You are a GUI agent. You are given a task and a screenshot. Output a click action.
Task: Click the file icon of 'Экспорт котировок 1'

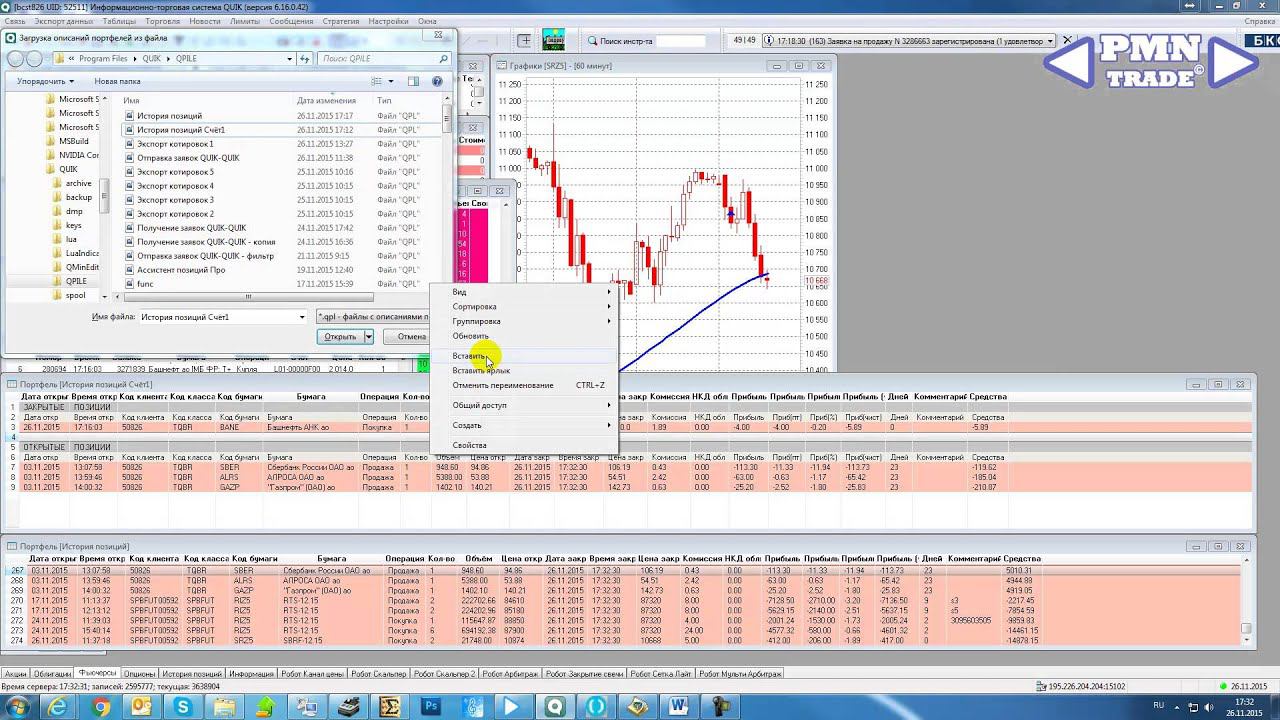[129, 144]
